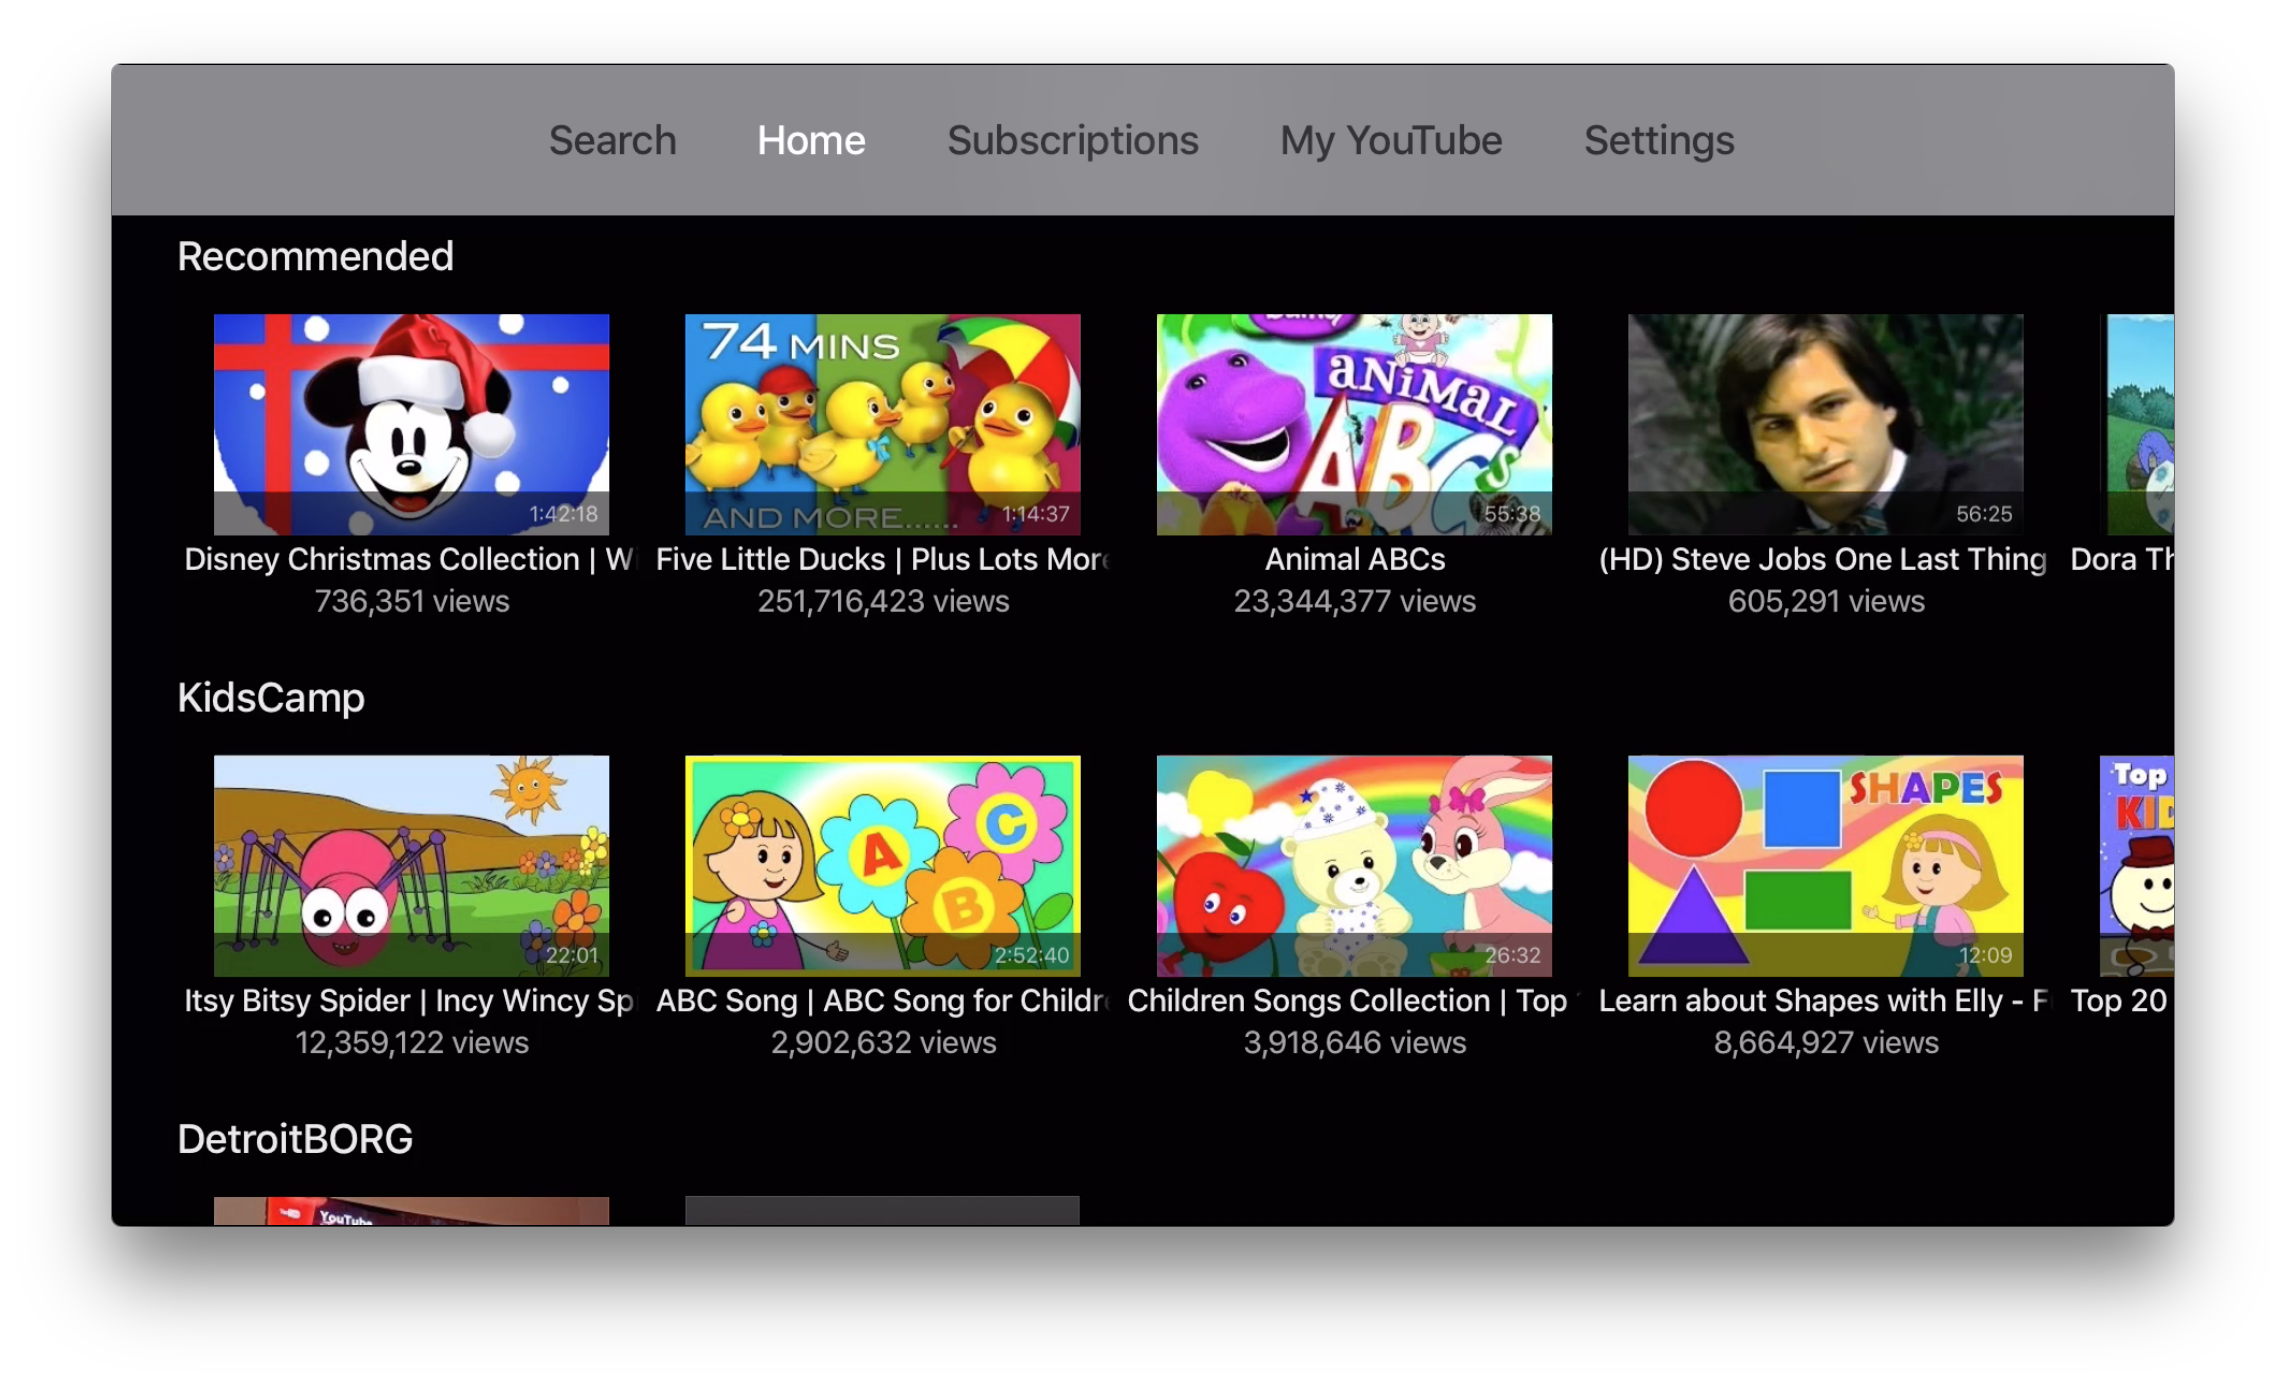Screen dimensions: 2286x1386
Task: Select the partially visible Top 20 video
Action: (2137, 865)
